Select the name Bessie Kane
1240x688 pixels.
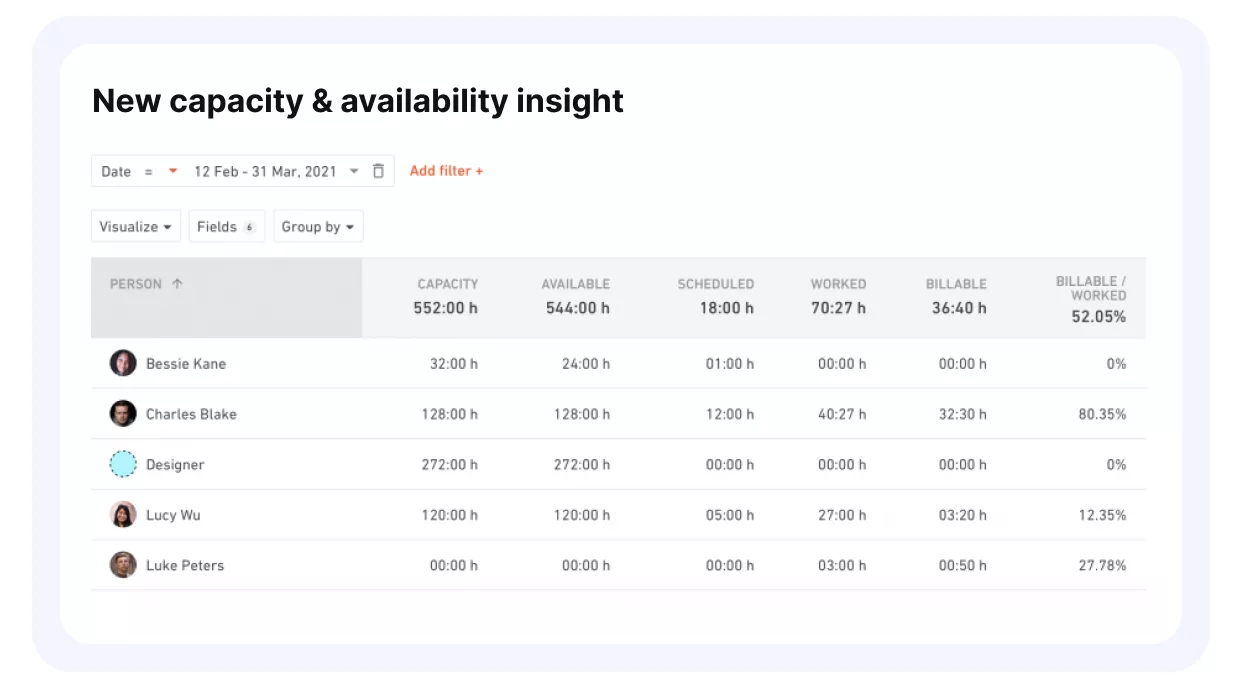click(186, 364)
